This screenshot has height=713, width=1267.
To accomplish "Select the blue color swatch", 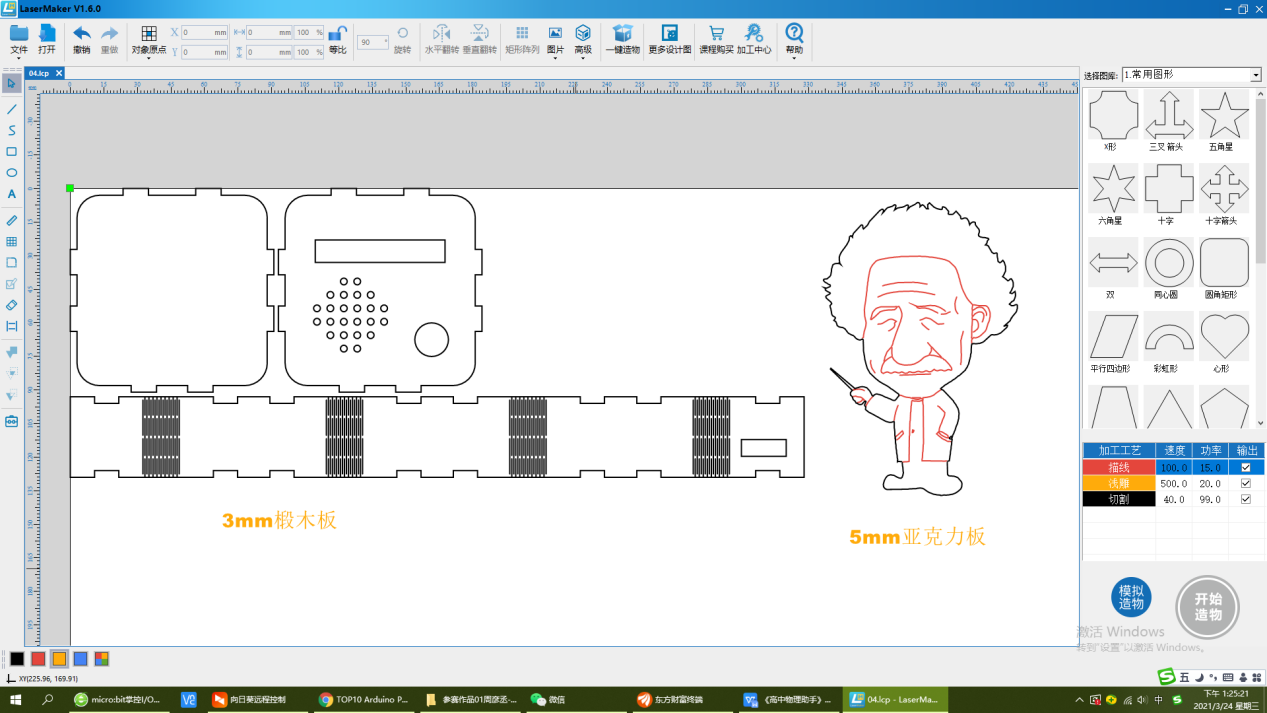I will [x=80, y=659].
